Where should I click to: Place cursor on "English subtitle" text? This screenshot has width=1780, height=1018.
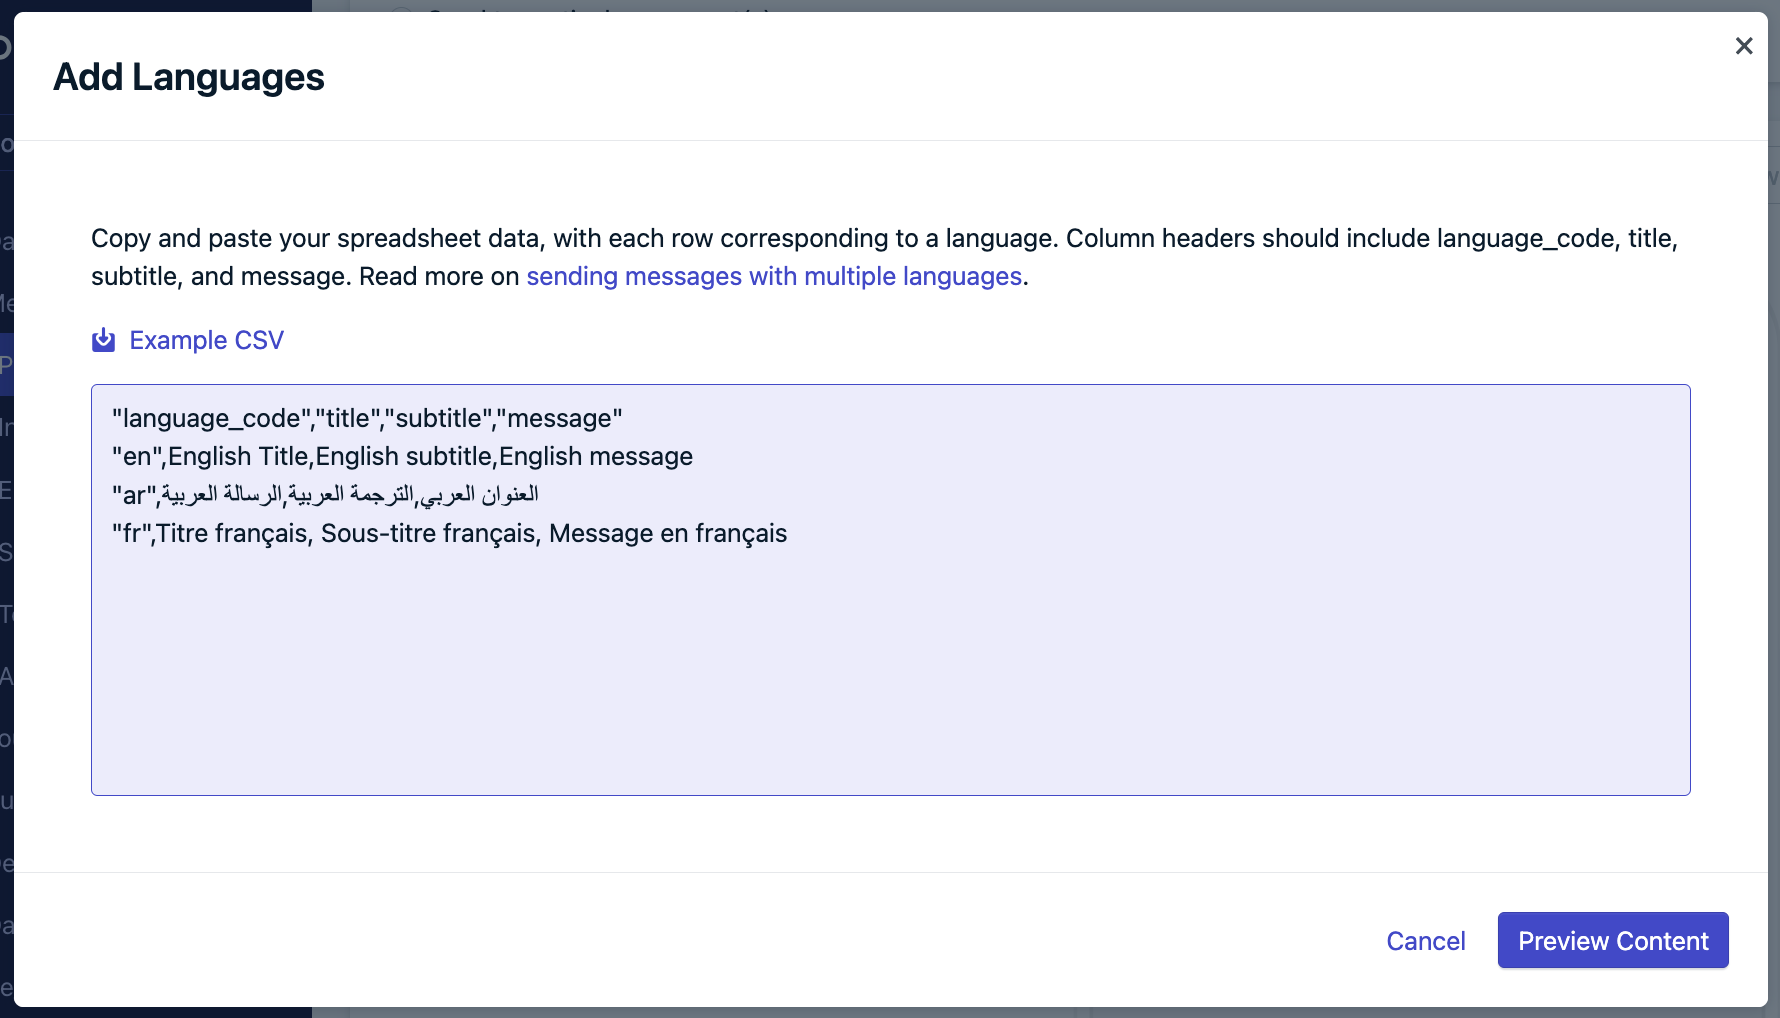[x=404, y=457]
